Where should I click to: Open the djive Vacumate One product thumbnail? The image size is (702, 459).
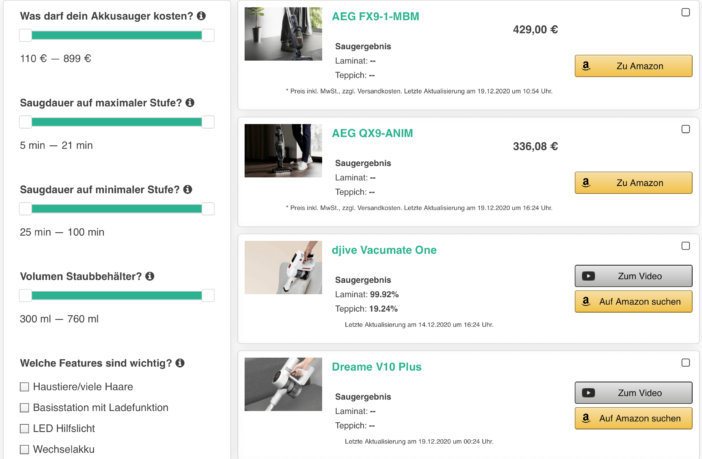click(283, 267)
